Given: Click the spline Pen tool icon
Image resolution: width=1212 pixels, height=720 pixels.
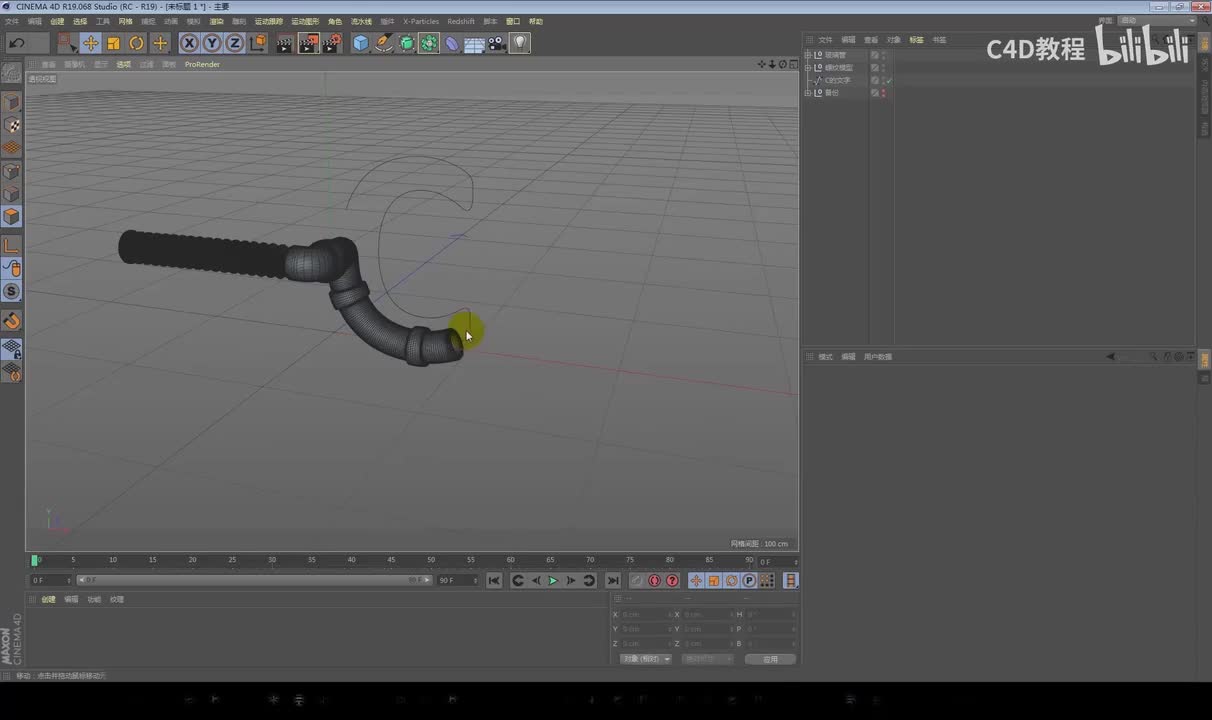Looking at the screenshot, I should click(x=384, y=43).
